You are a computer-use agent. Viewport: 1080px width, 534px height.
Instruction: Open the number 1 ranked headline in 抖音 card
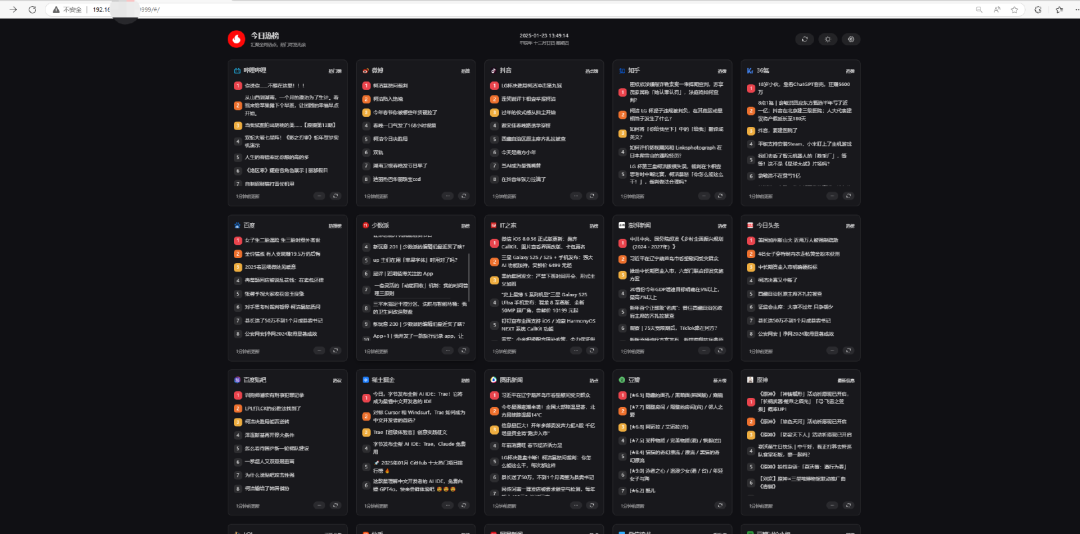[531, 85]
